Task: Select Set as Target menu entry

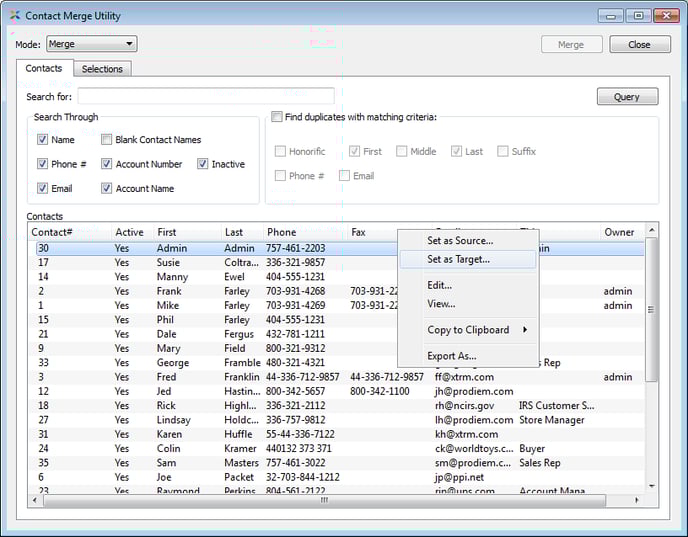Action: click(458, 259)
